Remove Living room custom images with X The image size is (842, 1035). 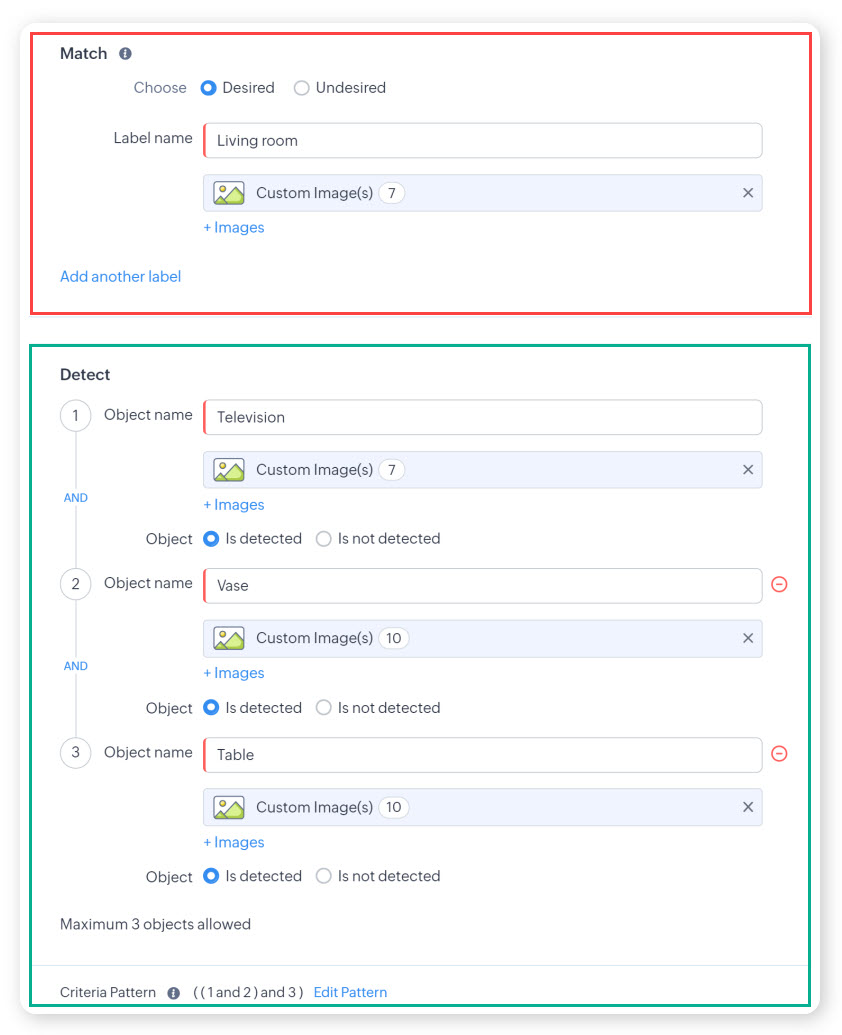point(748,193)
